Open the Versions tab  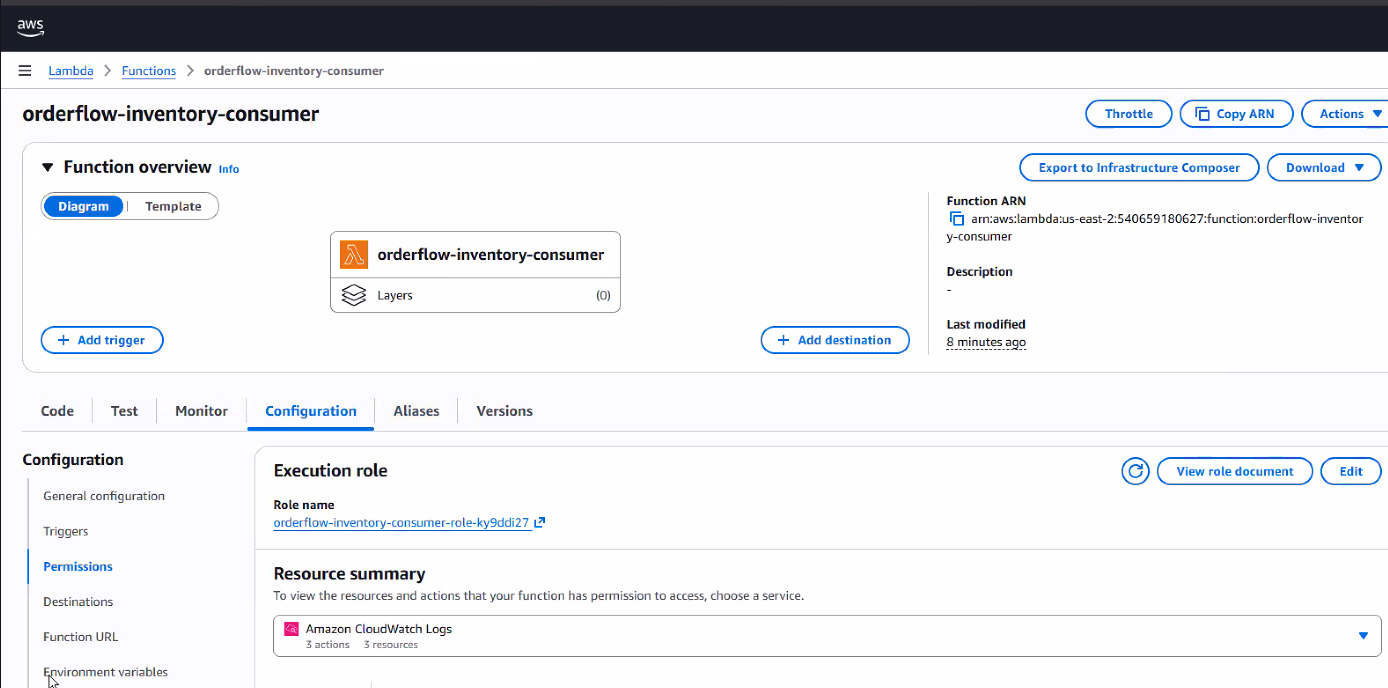tap(504, 411)
